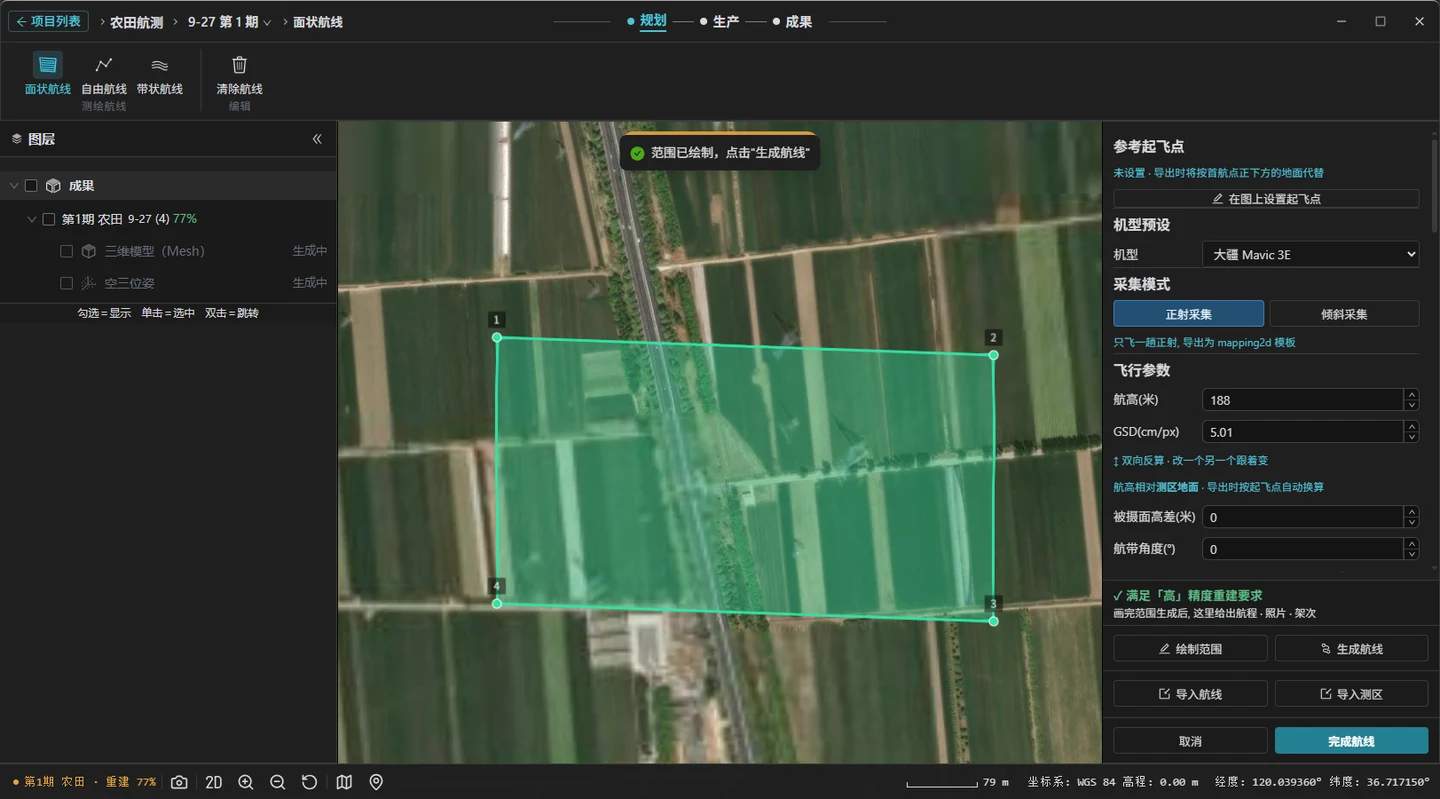
Task: Open the 9-27 第 1 期 phase dropdown
Action: (230, 22)
